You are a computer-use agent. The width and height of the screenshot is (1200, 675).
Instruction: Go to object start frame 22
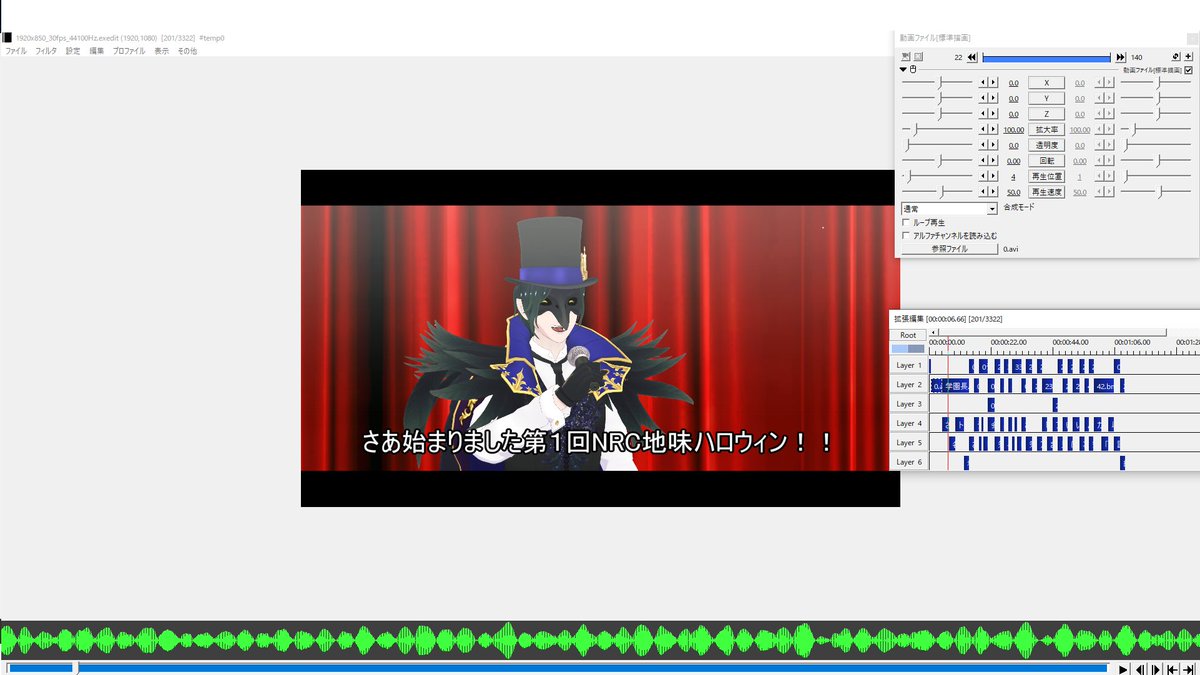pos(972,57)
